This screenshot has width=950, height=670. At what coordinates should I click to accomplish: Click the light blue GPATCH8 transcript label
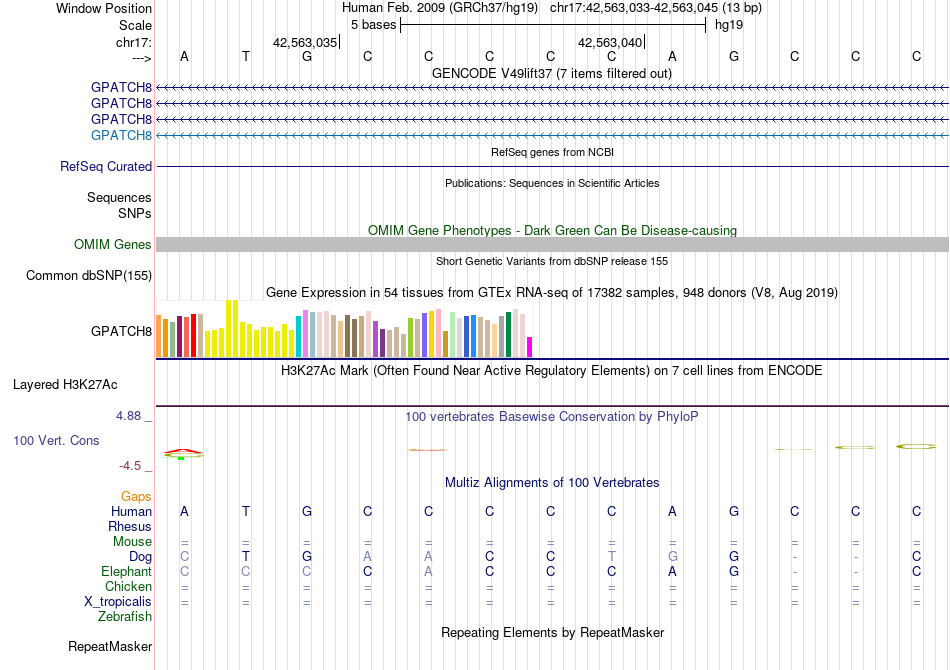[x=121, y=135]
